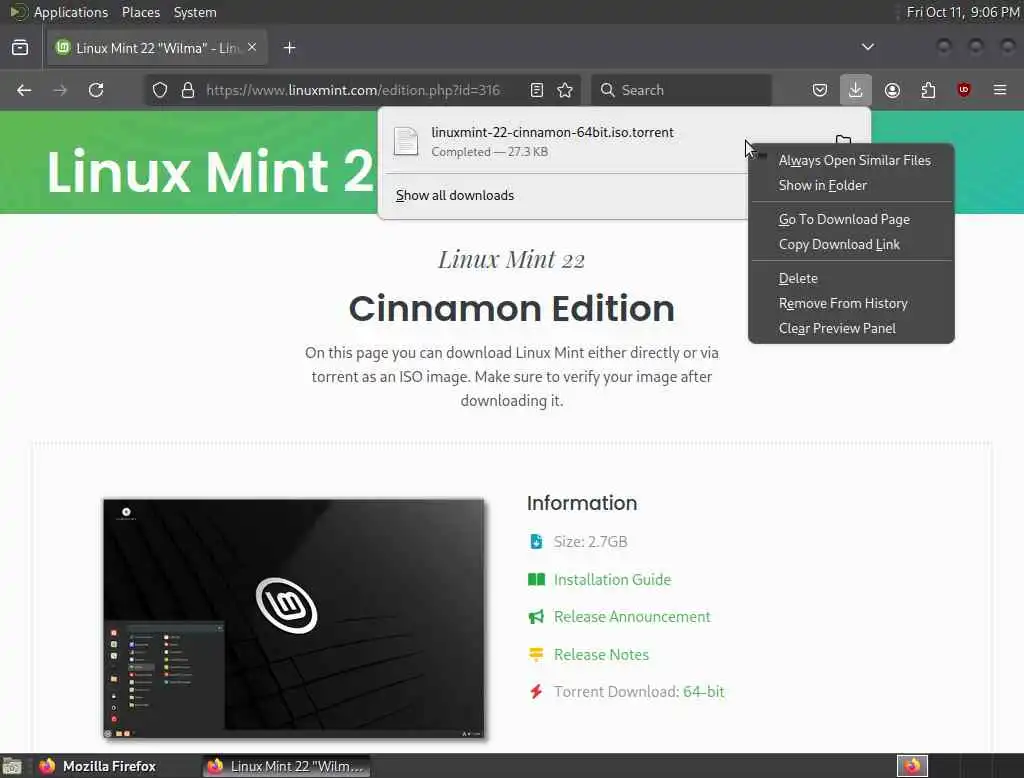Open the Places menu
Screen dimensions: 1024x778
(x=140, y=12)
